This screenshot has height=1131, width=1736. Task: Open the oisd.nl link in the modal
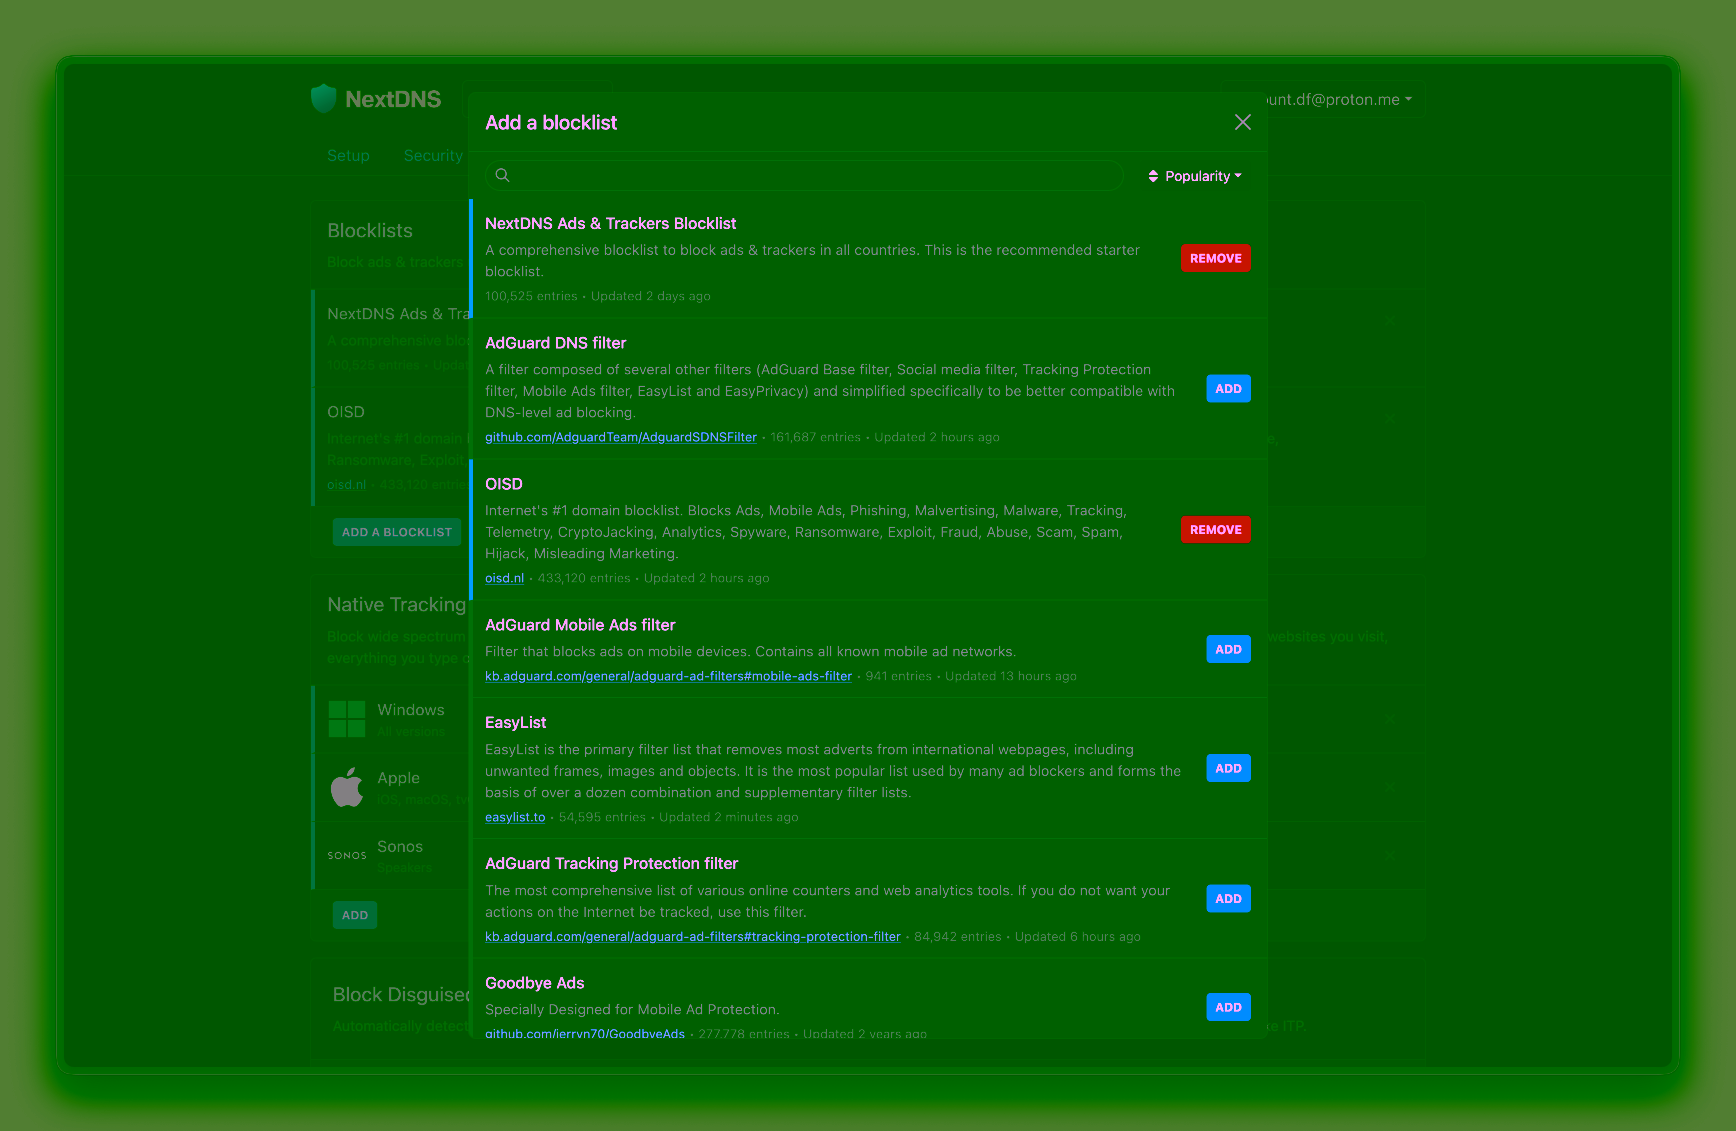coord(504,578)
